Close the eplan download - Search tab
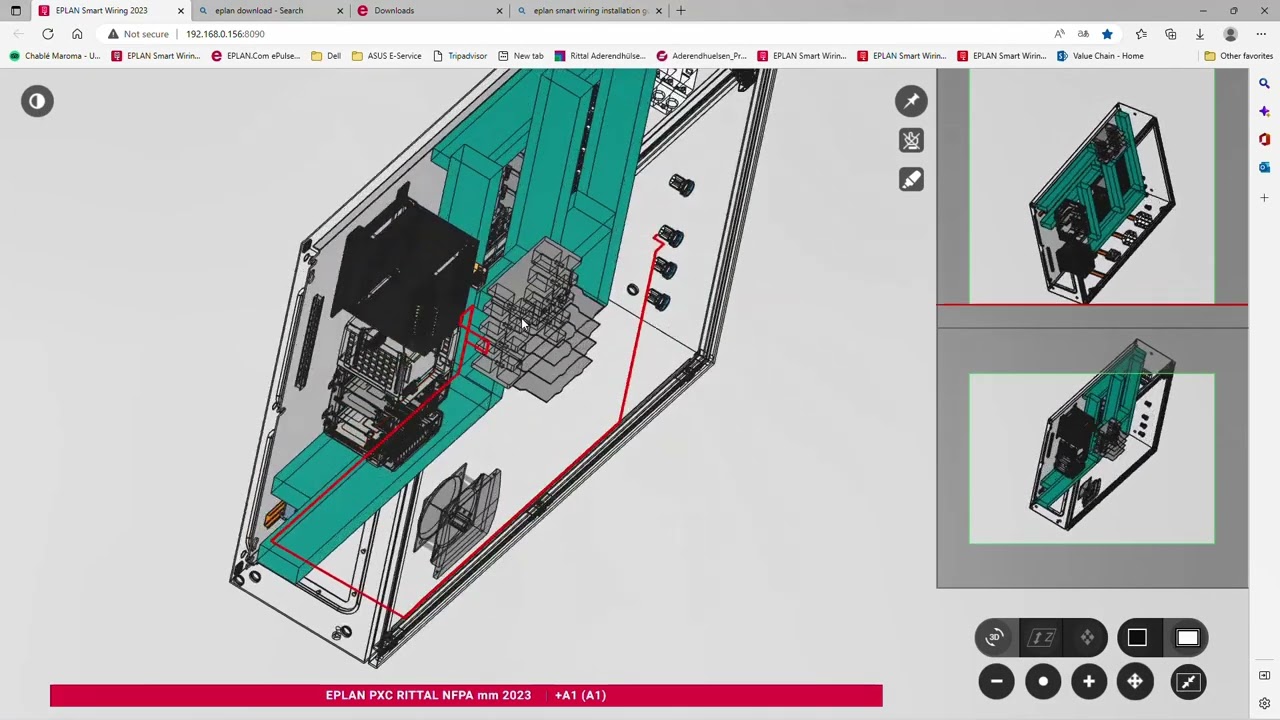Viewport: 1280px width, 720px height. click(340, 11)
